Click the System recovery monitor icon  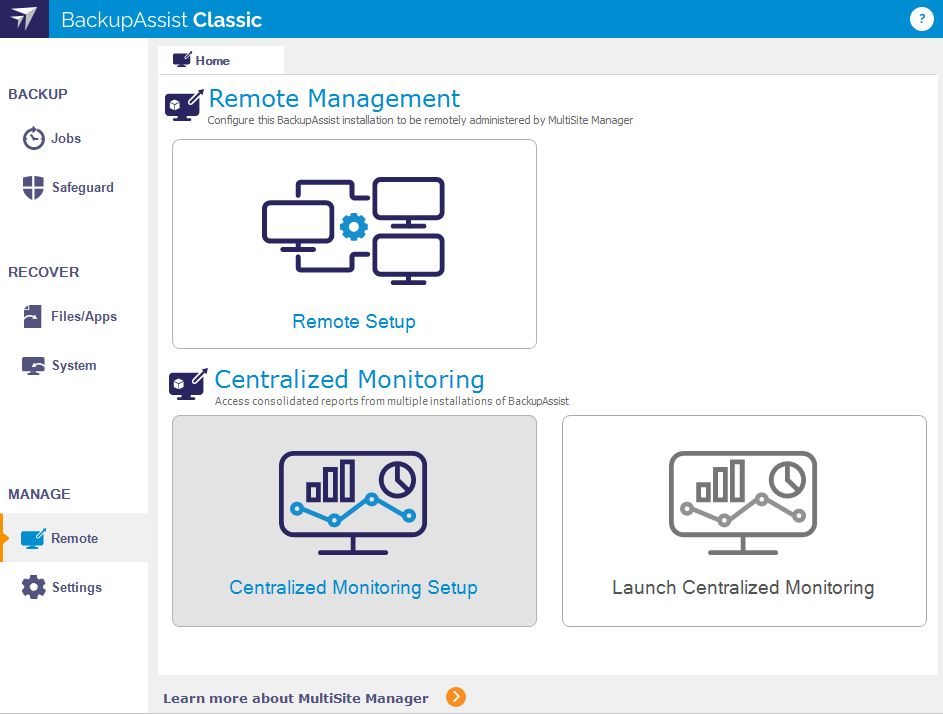point(34,365)
